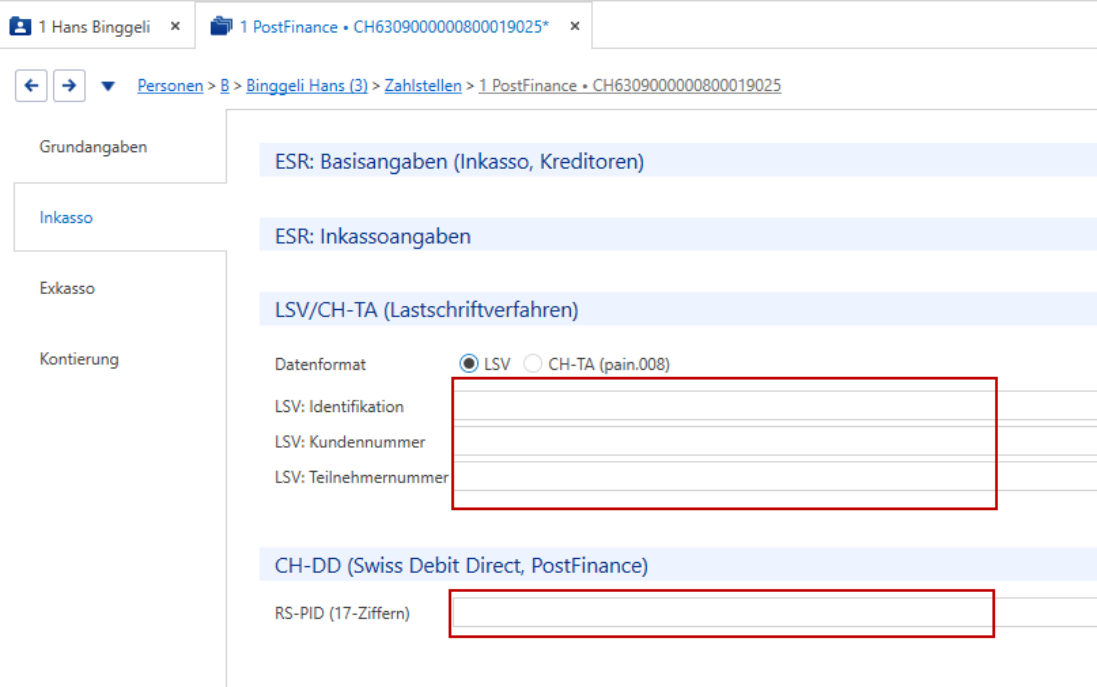This screenshot has width=1097, height=687.
Task: Navigate to Zahlstellen breadcrumb link
Action: tap(423, 85)
